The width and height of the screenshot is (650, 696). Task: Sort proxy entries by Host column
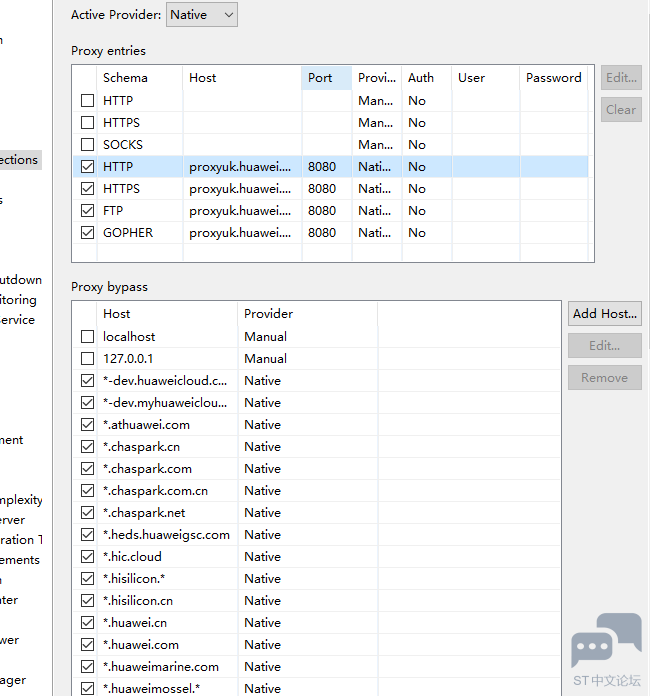tap(242, 78)
